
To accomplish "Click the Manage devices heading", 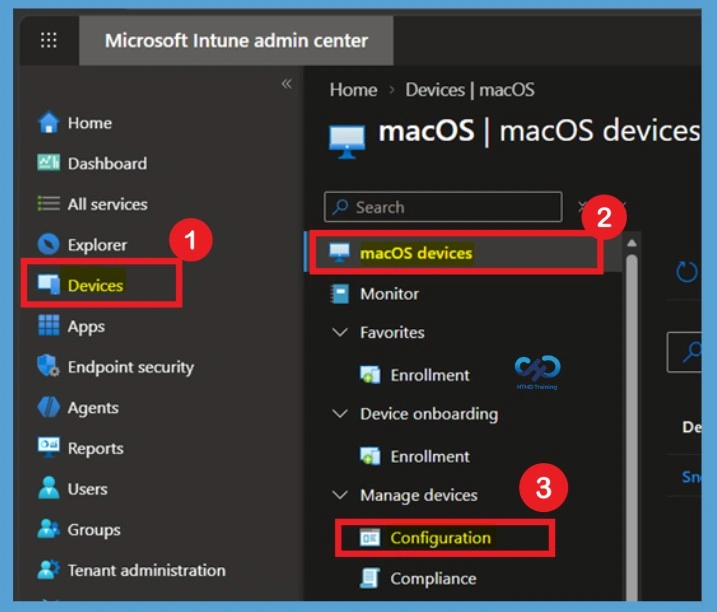I will pos(419,495).
